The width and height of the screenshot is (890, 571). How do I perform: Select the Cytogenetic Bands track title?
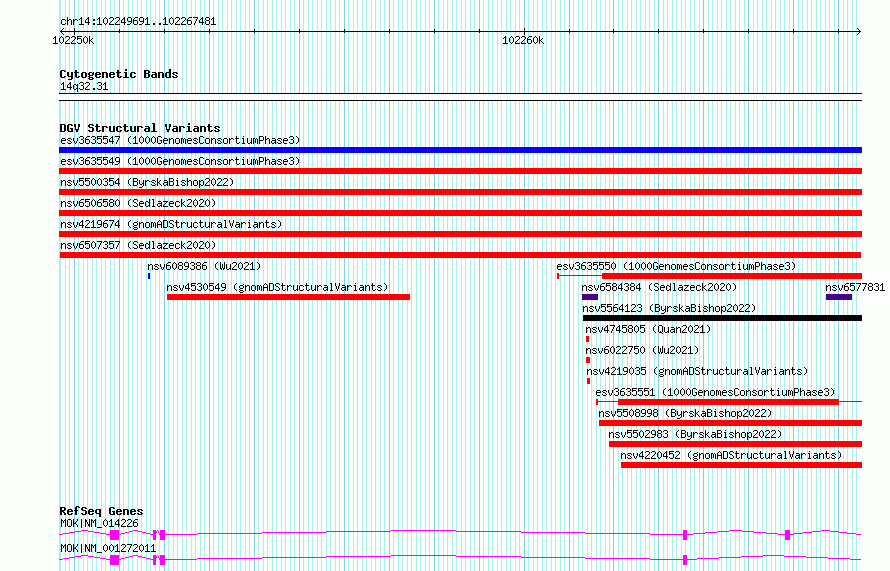(119, 74)
